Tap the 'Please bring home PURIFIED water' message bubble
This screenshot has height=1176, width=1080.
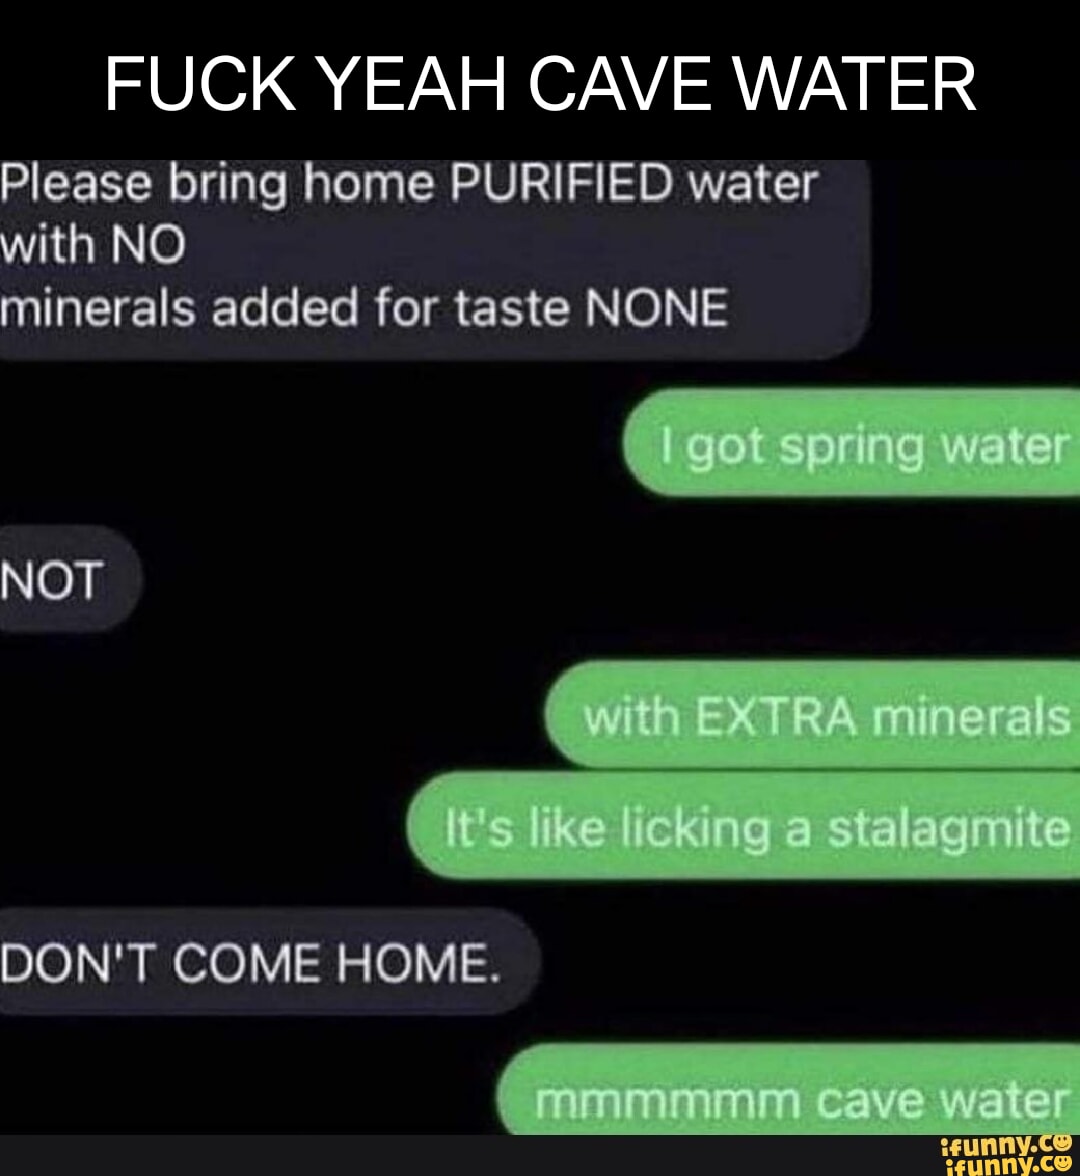(435, 260)
